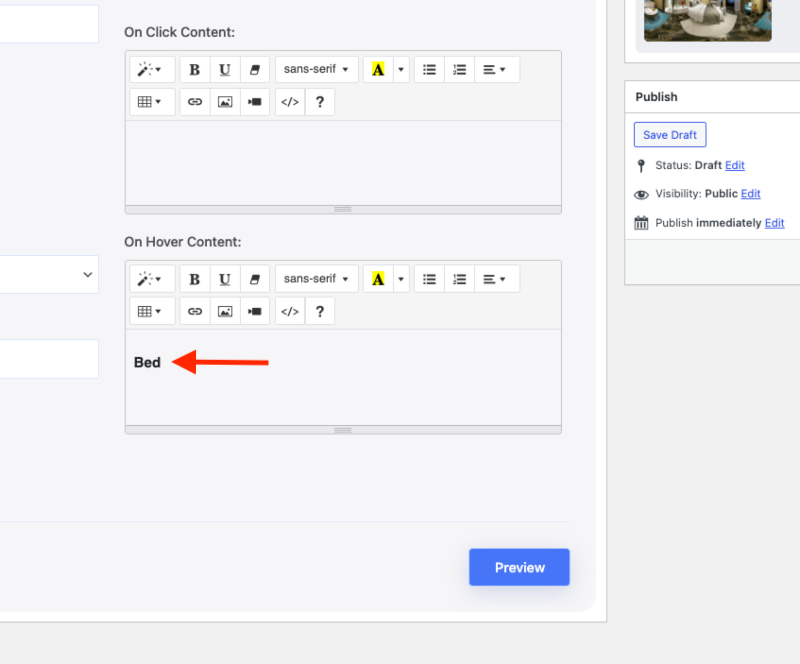This screenshot has width=800, height=664.
Task: Insert picture in On Click Content editor
Action: tap(224, 102)
